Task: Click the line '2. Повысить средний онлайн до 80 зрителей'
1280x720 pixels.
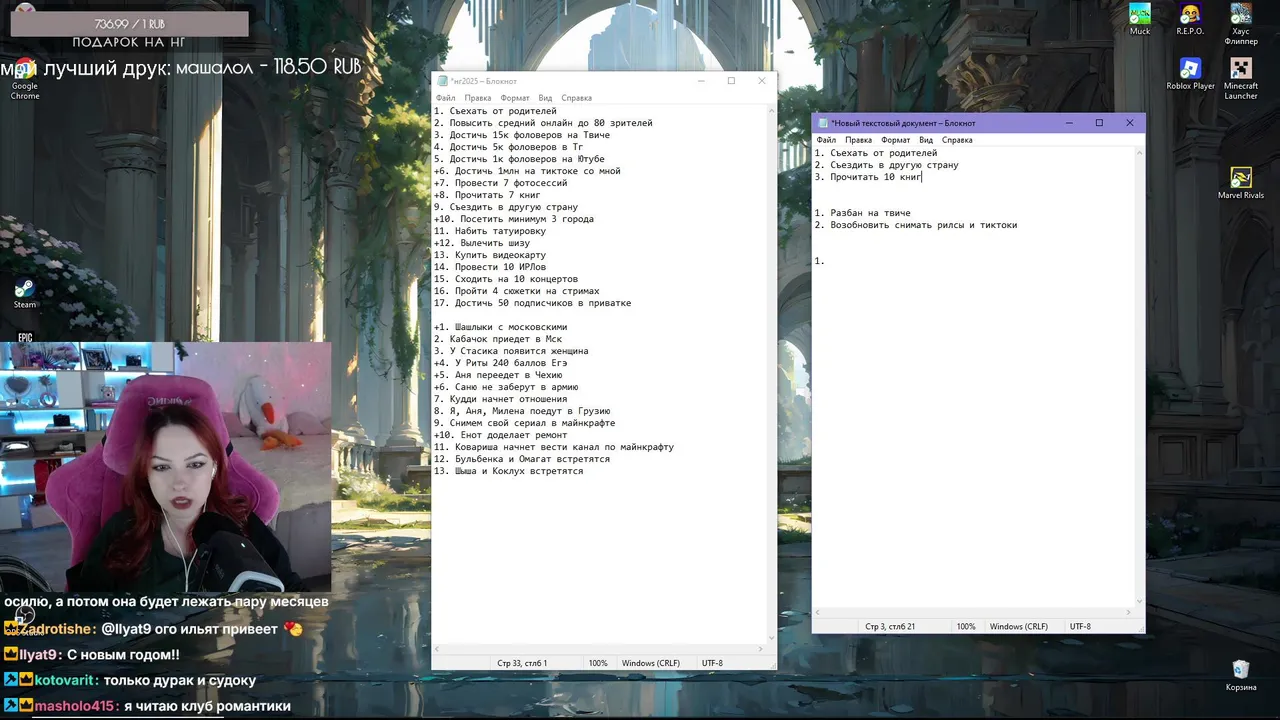Action: click(x=543, y=123)
